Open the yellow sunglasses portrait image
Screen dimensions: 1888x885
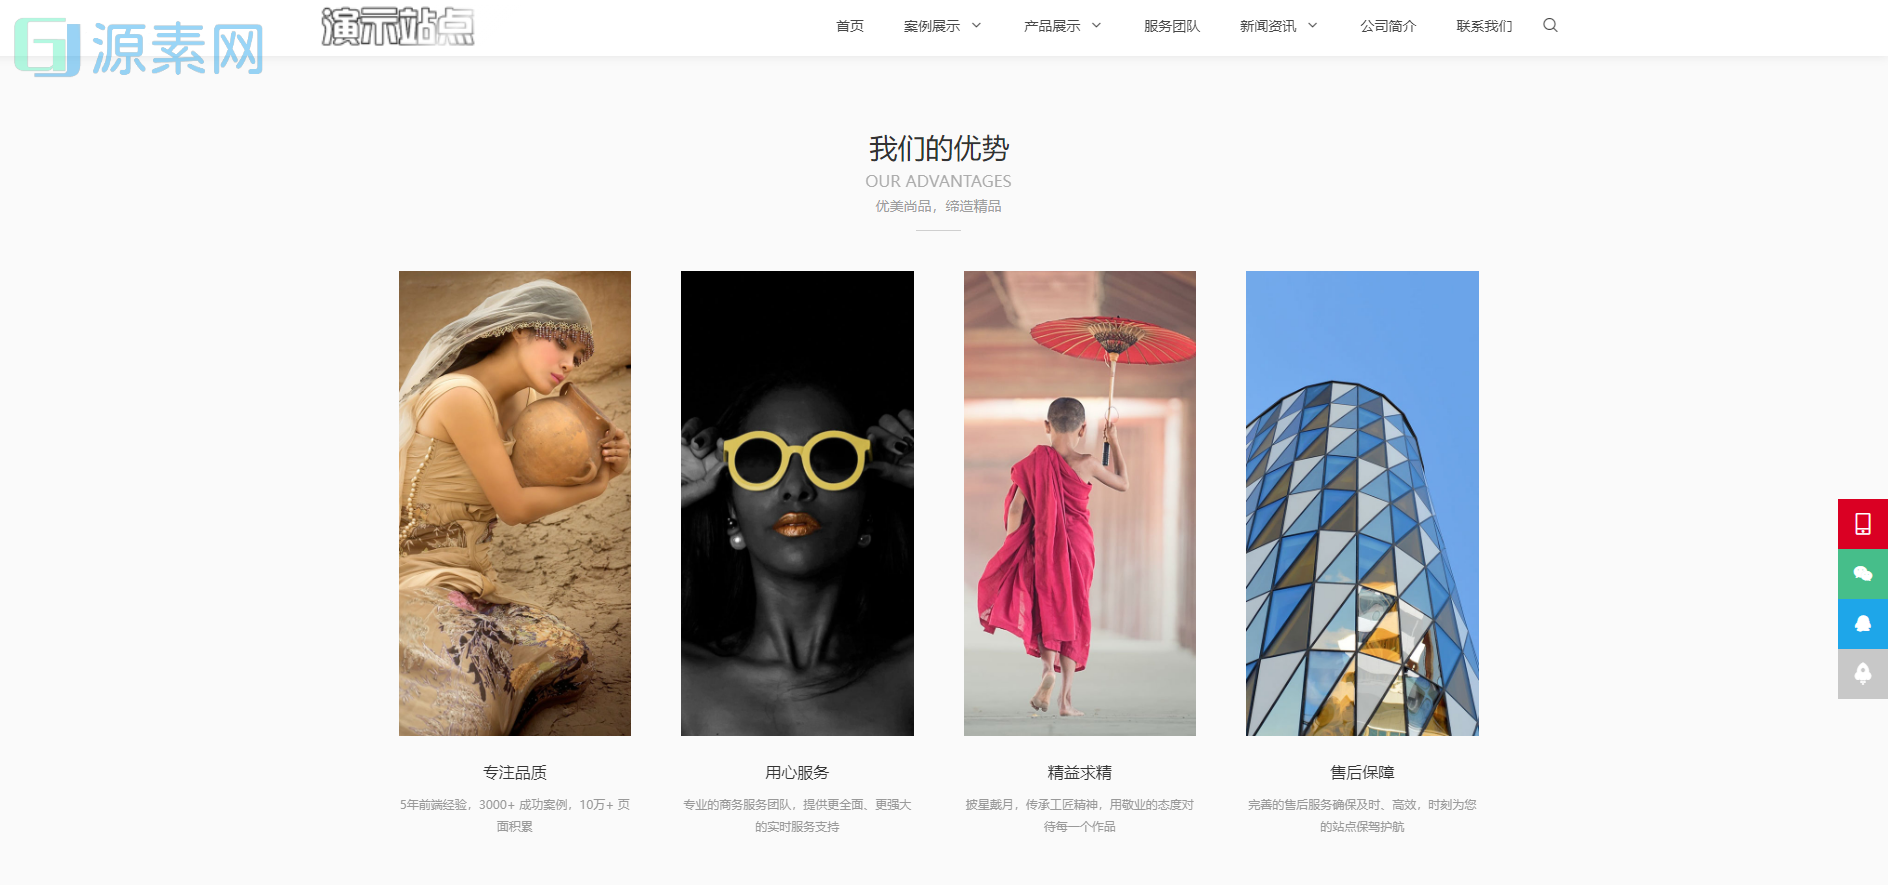pos(797,503)
